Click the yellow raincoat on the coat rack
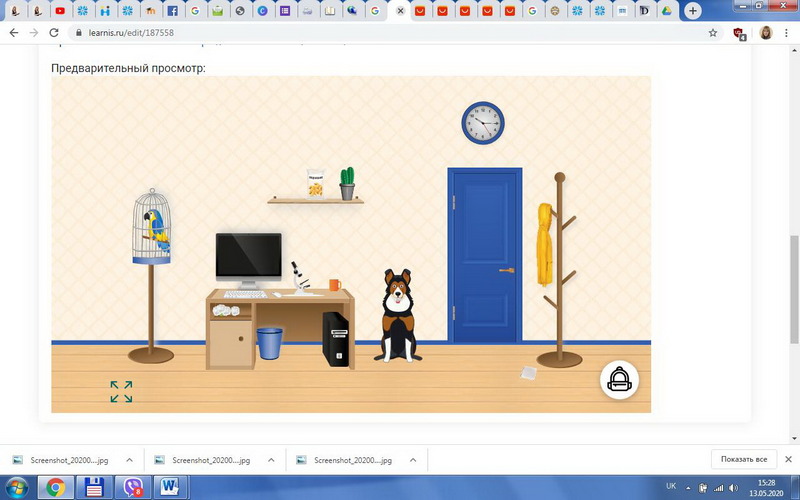Image resolution: width=800 pixels, height=500 pixels. click(x=545, y=243)
